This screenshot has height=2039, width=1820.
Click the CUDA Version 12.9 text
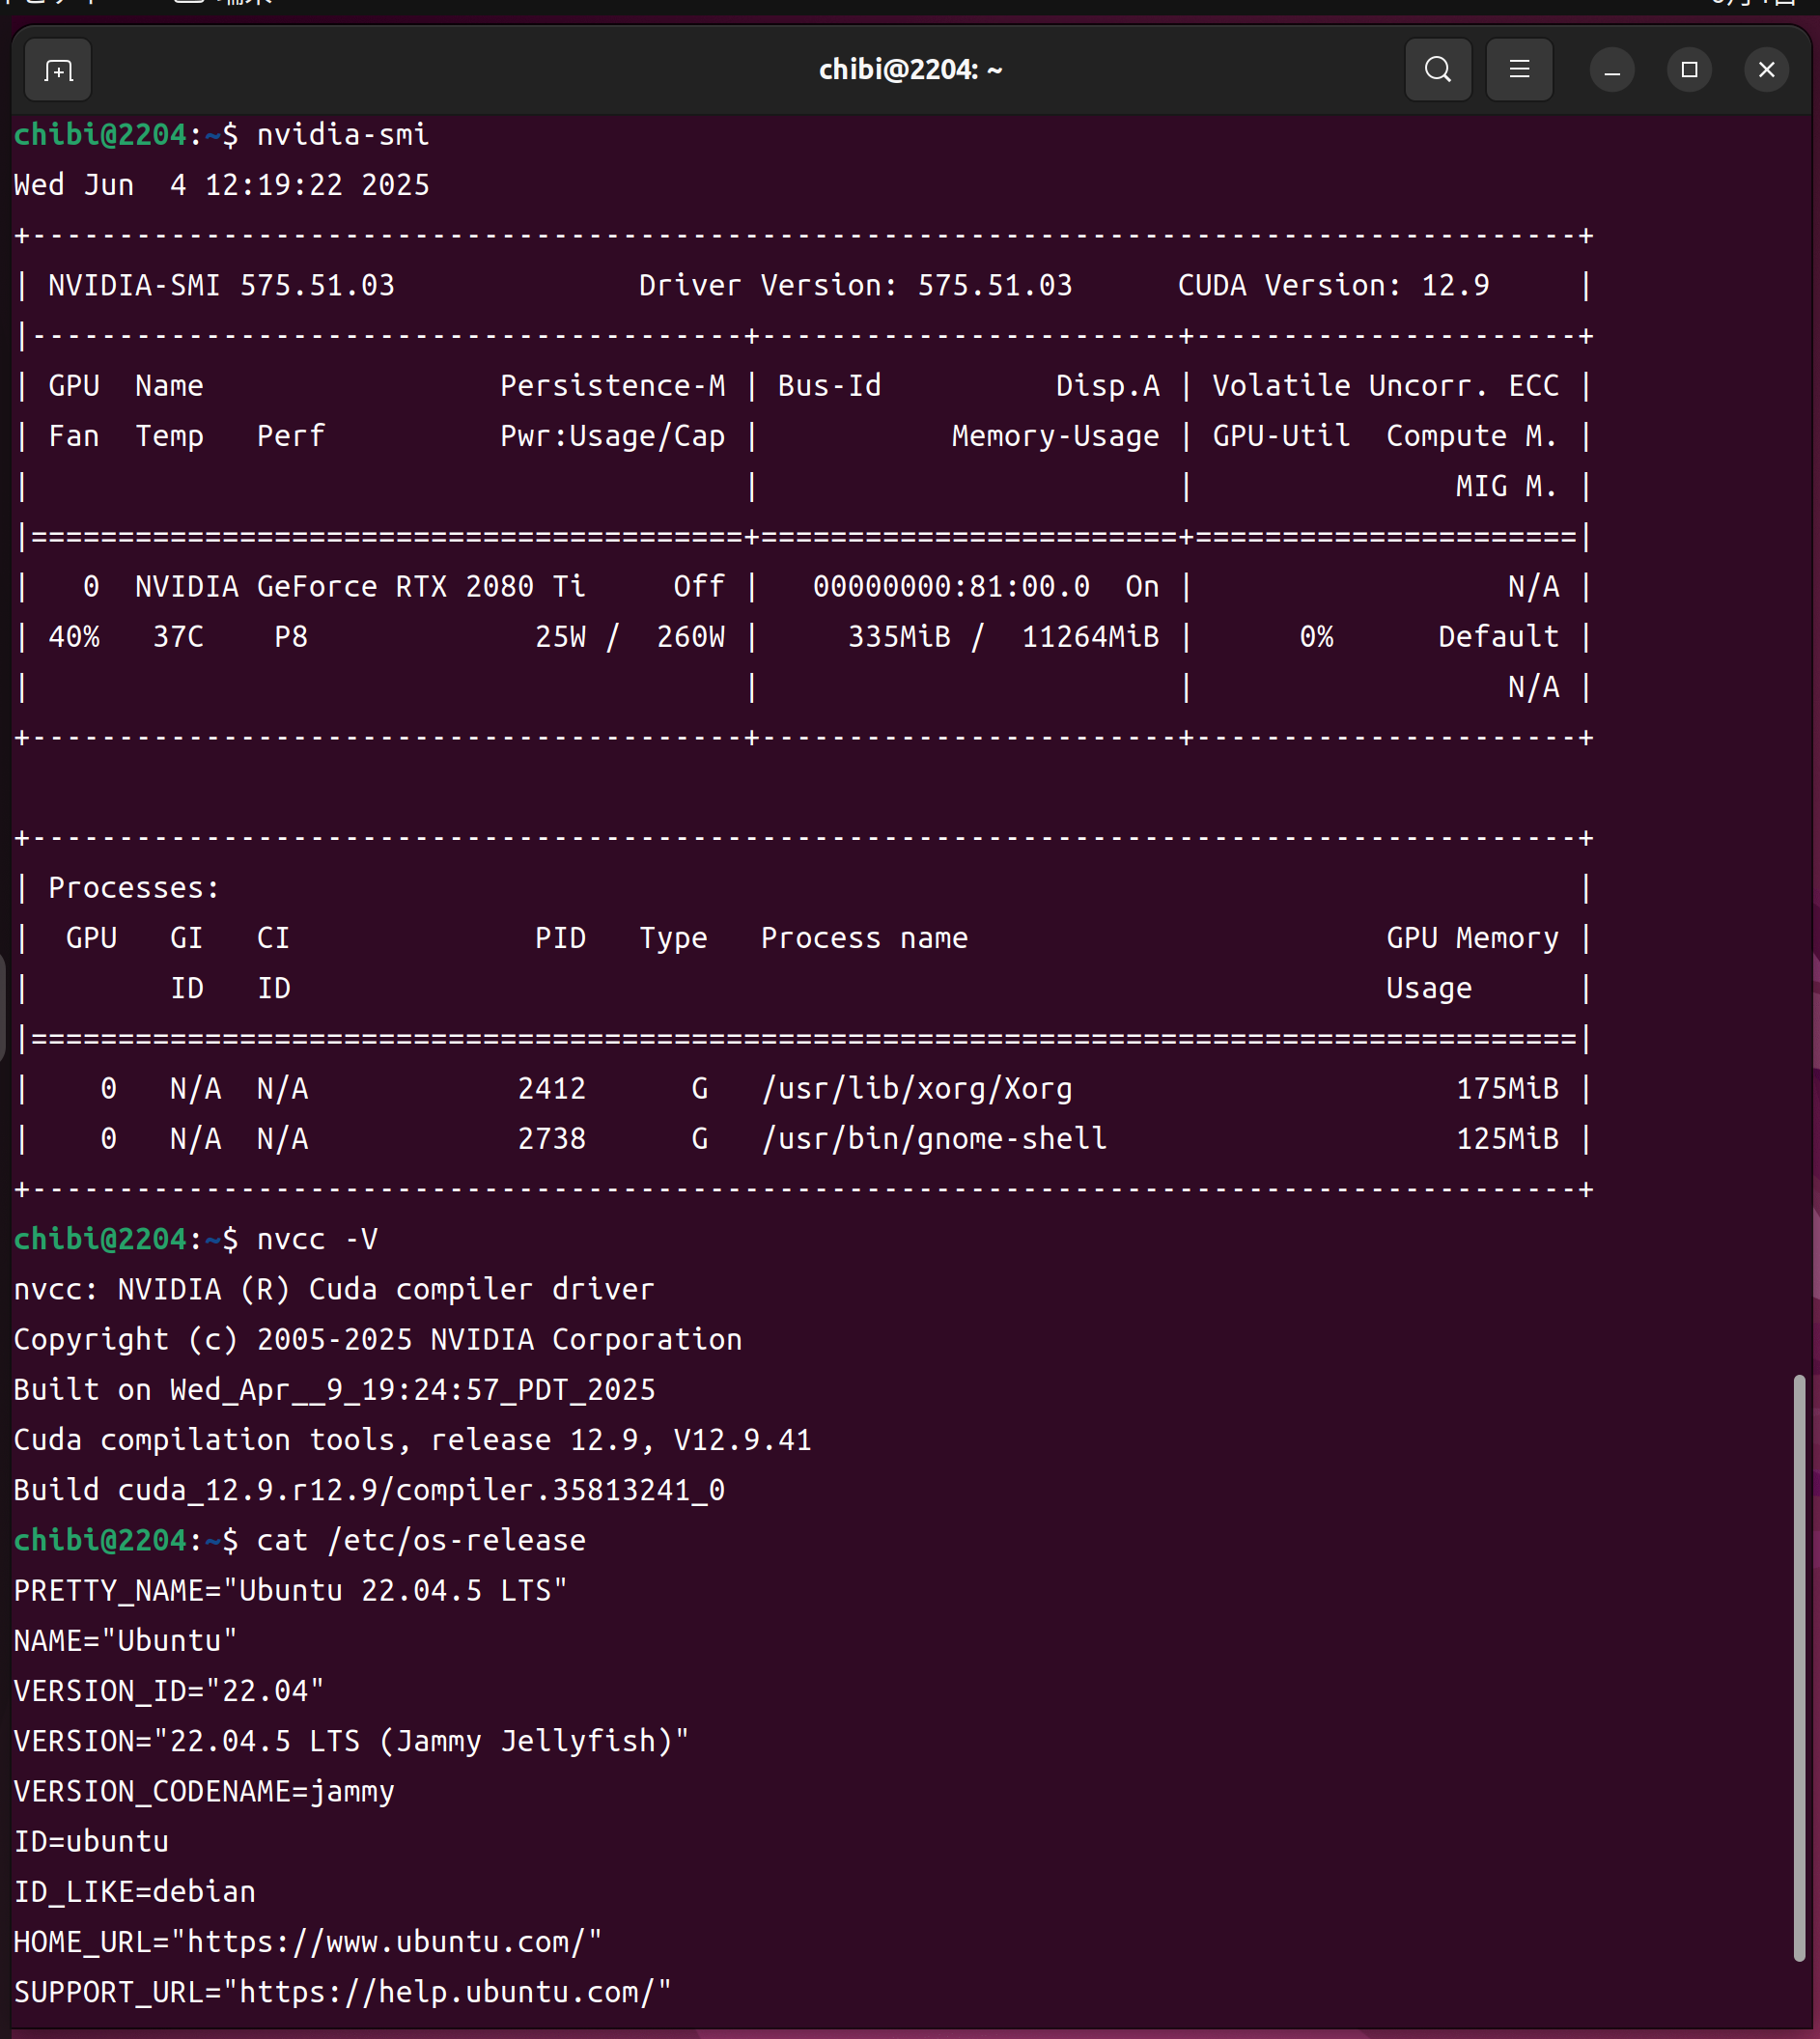tap(1332, 286)
